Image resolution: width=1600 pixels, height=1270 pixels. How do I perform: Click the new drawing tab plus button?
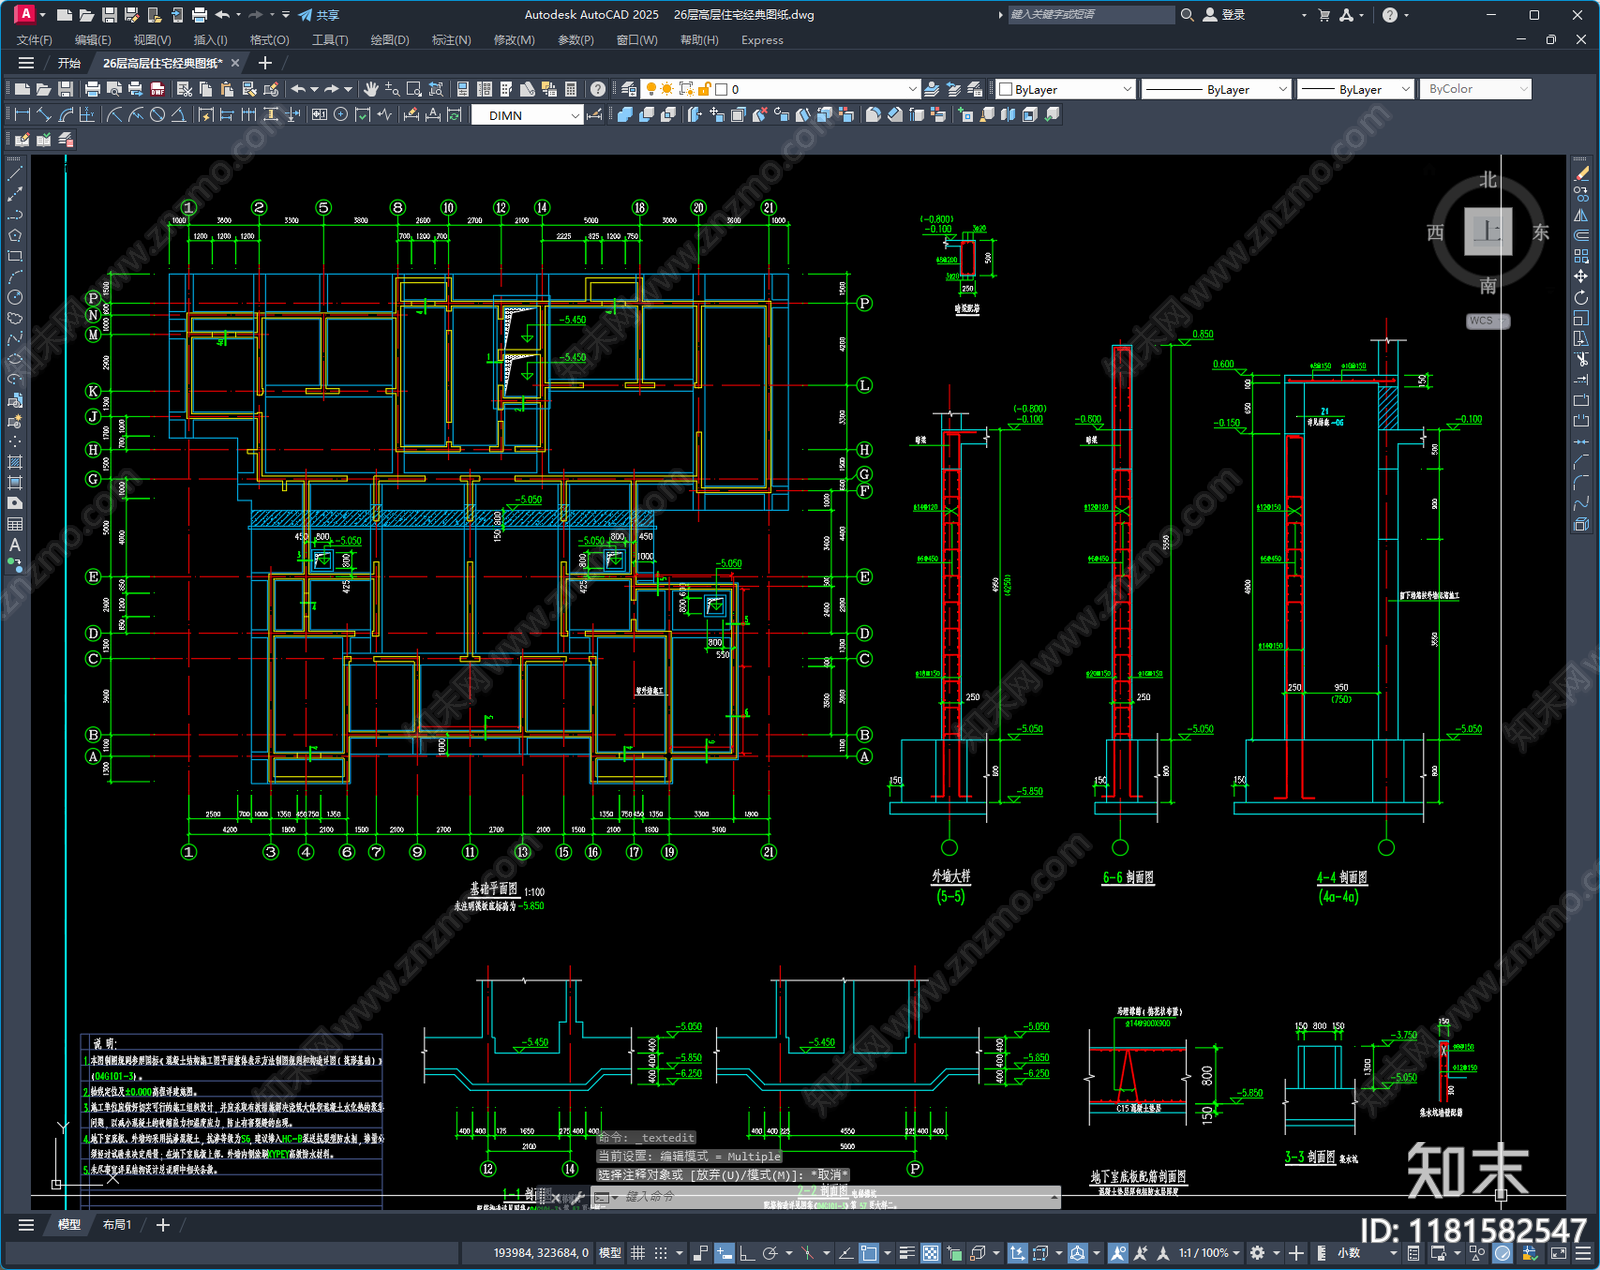pos(265,63)
